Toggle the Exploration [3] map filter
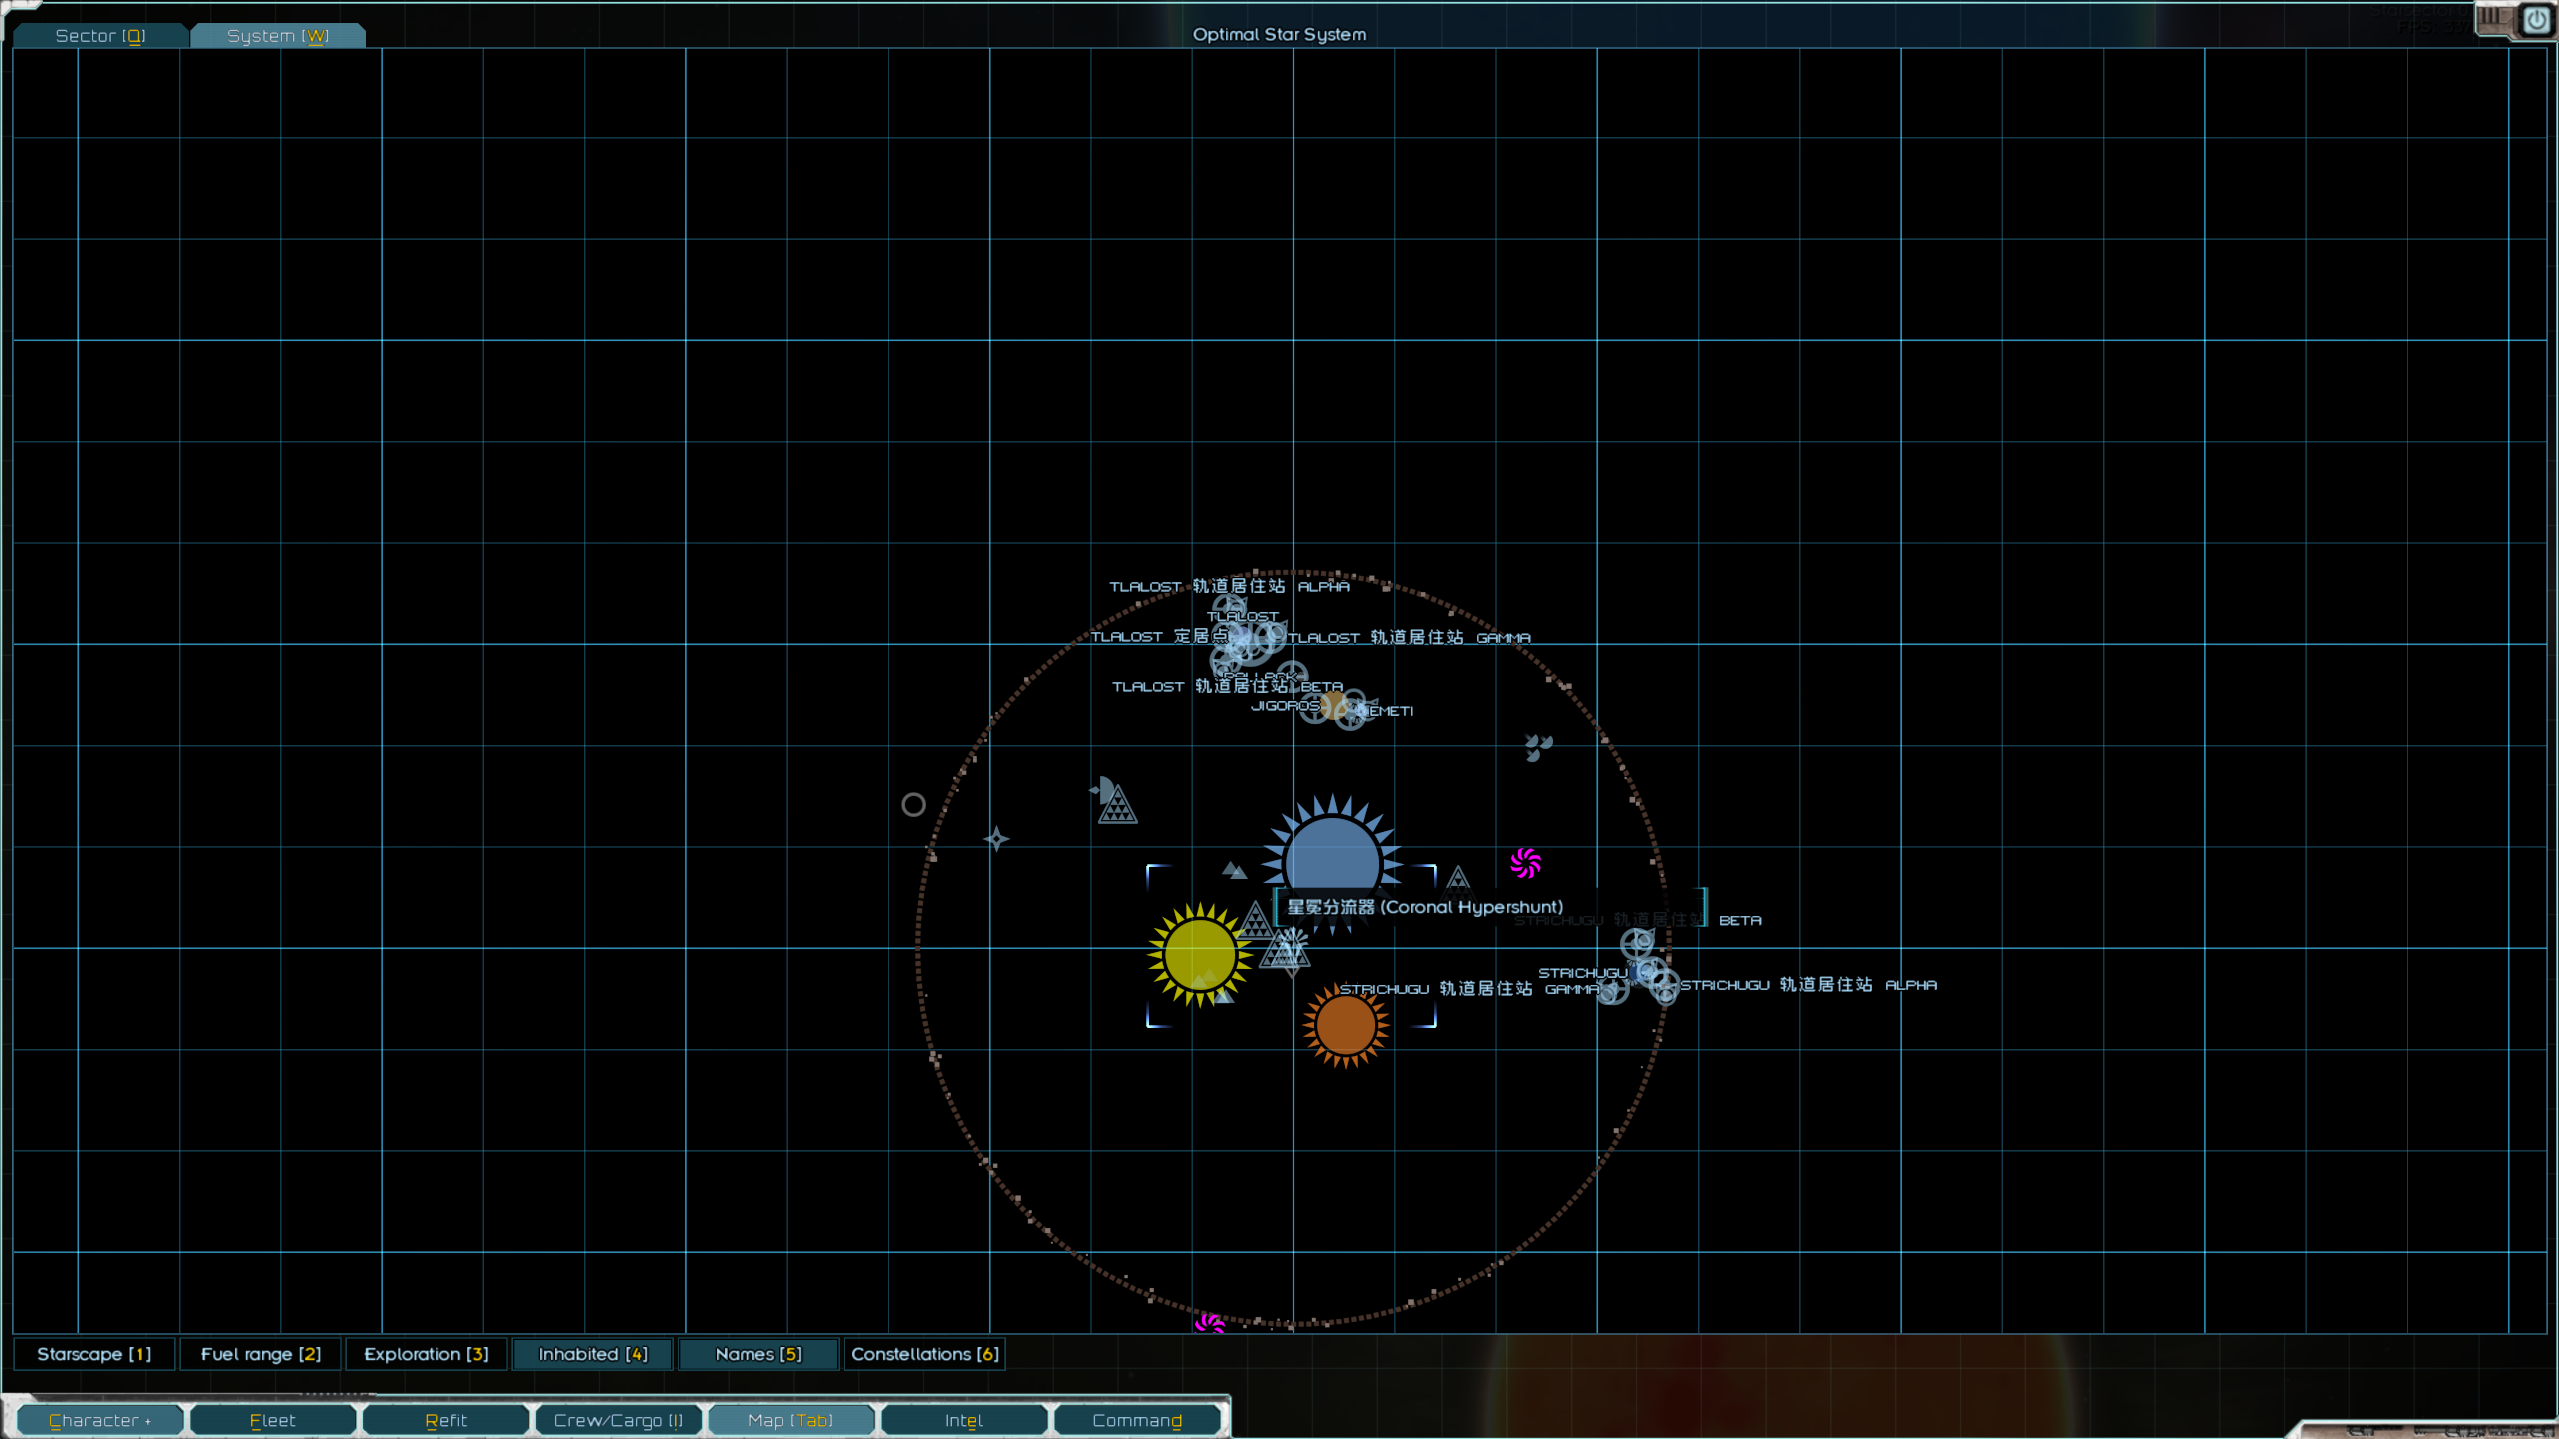The height and width of the screenshot is (1439, 2559). [426, 1353]
